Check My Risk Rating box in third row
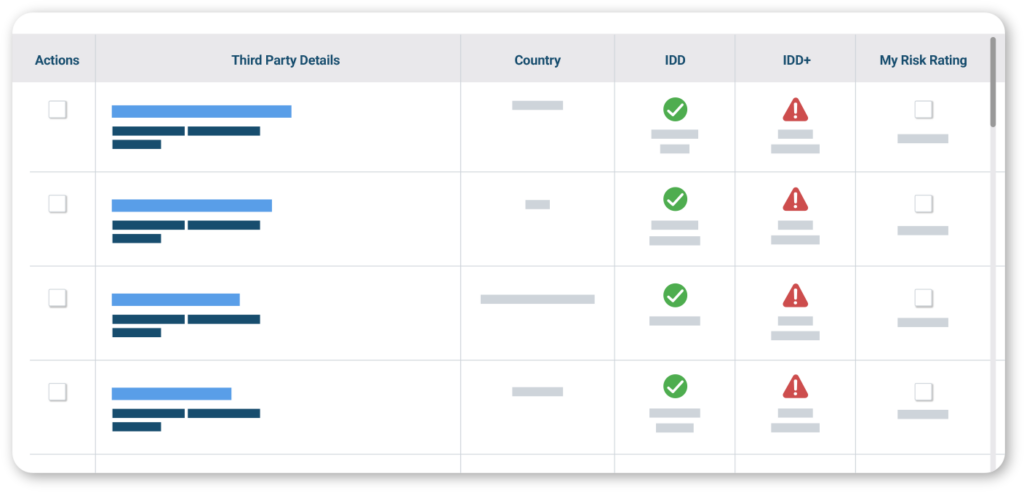1024x492 pixels. (923, 298)
